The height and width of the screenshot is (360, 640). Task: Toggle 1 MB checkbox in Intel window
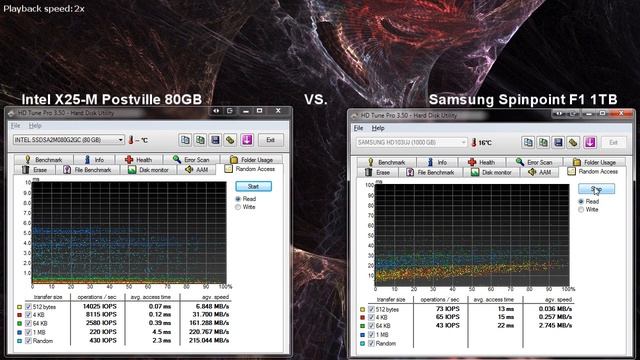(x=28, y=332)
